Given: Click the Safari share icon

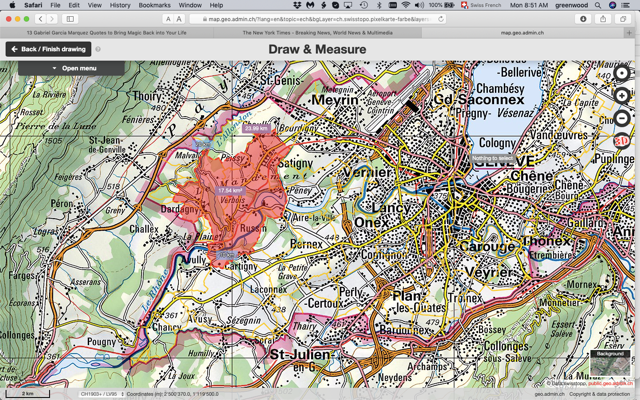Looking at the screenshot, I should [x=603, y=19].
